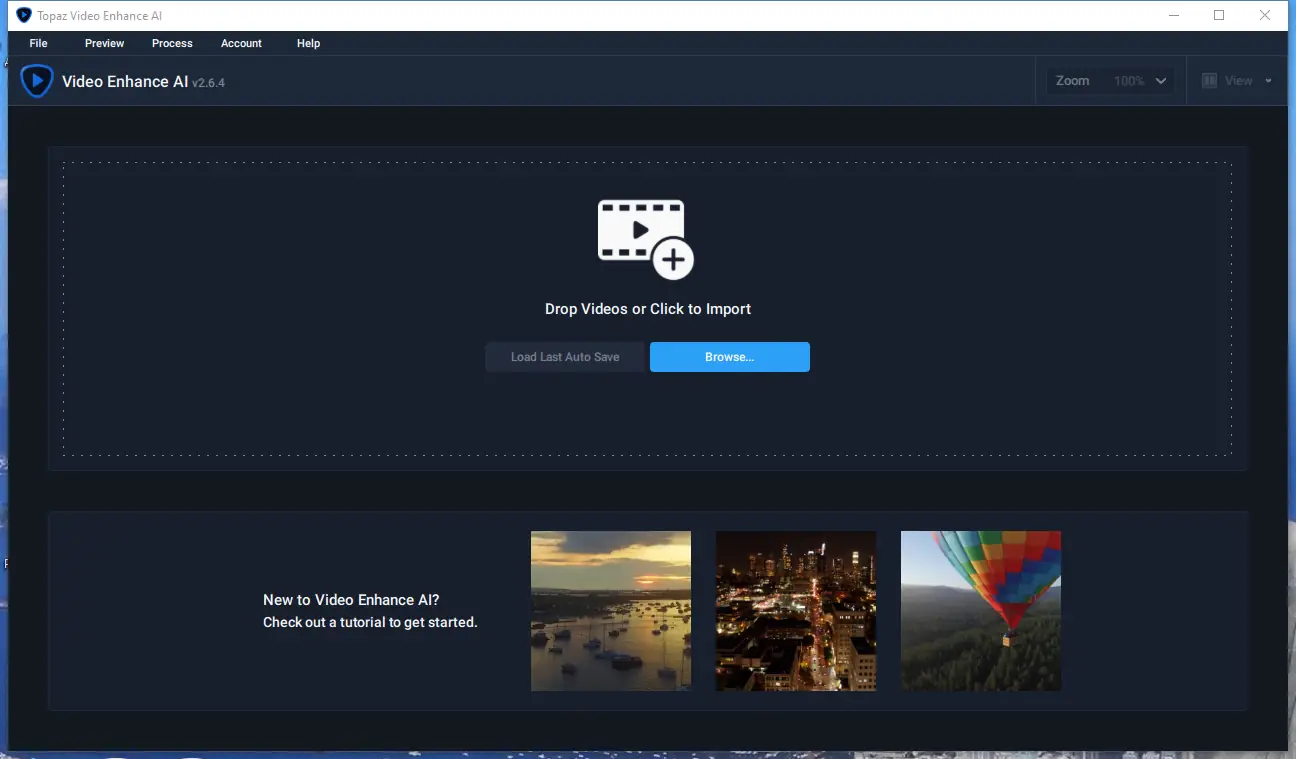Click the split view icon next to View
Viewport: 1296px width, 759px height.
click(x=1209, y=81)
